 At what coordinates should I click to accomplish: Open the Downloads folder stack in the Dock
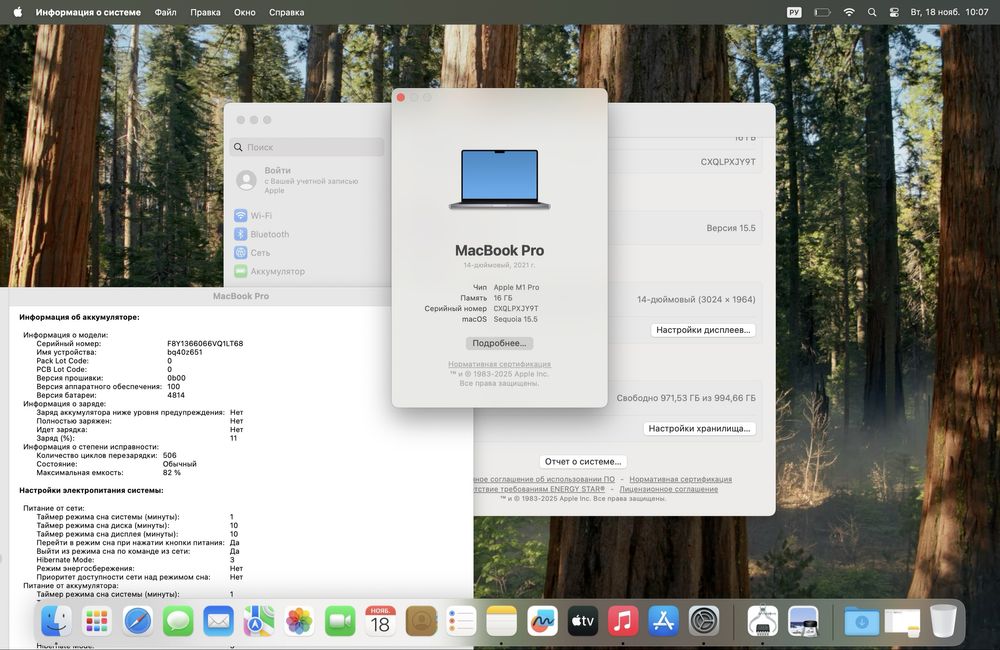click(x=862, y=621)
